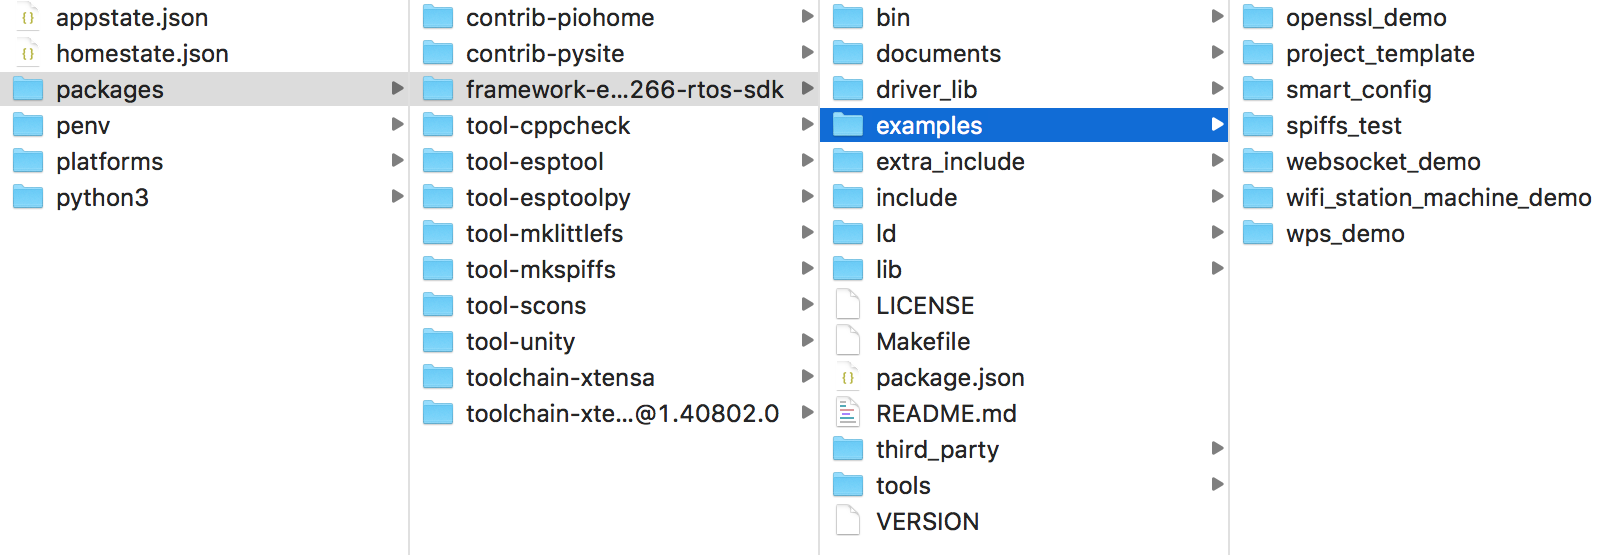
Task: Choose the smart_config folder
Action: pos(1358,90)
